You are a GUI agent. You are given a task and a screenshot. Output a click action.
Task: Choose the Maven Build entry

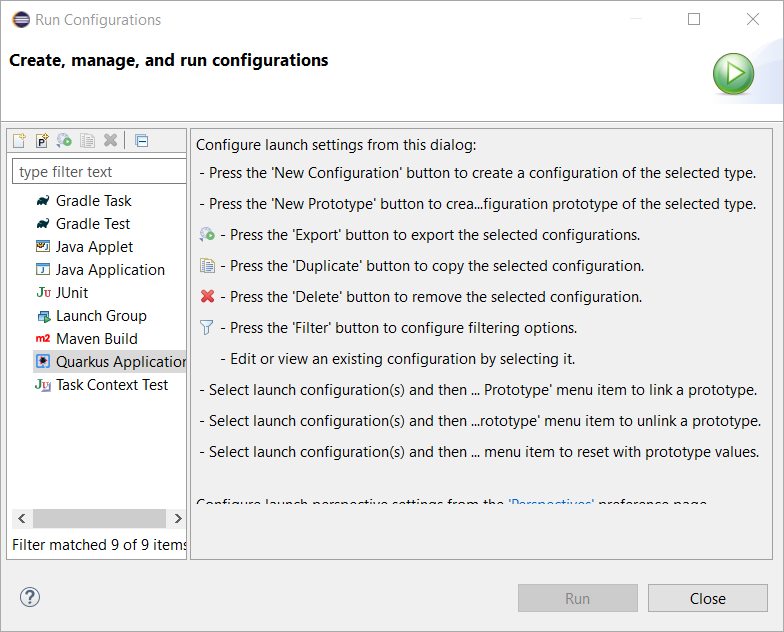pyautogui.click(x=97, y=339)
